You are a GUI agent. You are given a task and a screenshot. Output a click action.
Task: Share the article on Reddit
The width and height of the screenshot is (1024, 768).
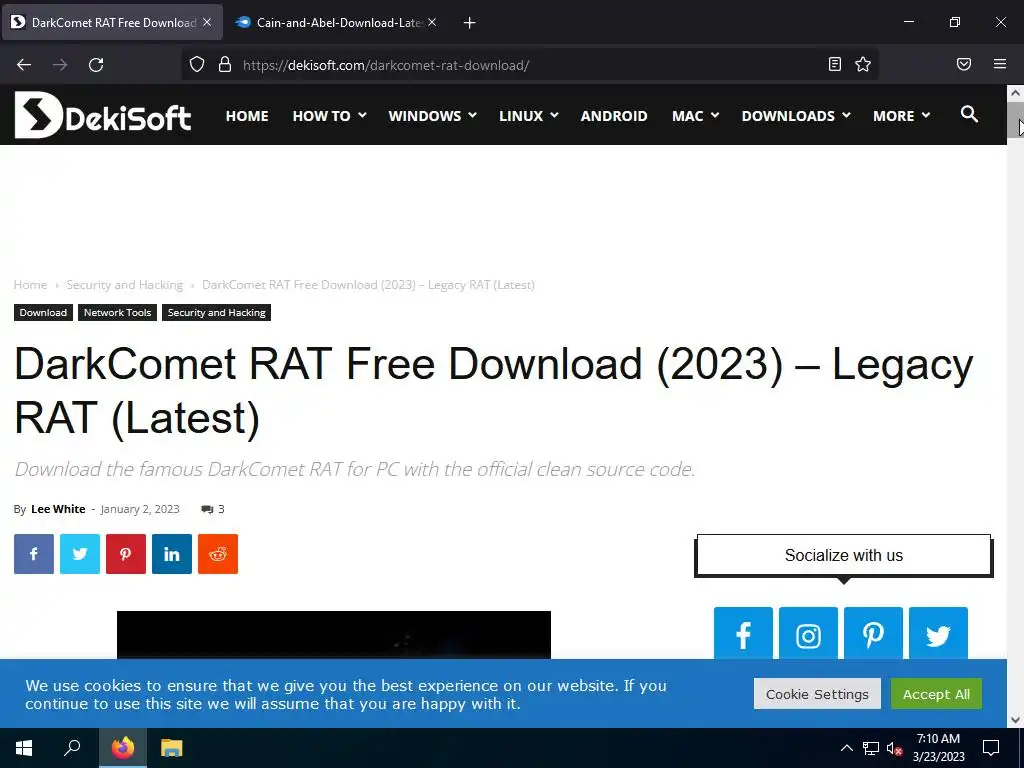(218, 554)
